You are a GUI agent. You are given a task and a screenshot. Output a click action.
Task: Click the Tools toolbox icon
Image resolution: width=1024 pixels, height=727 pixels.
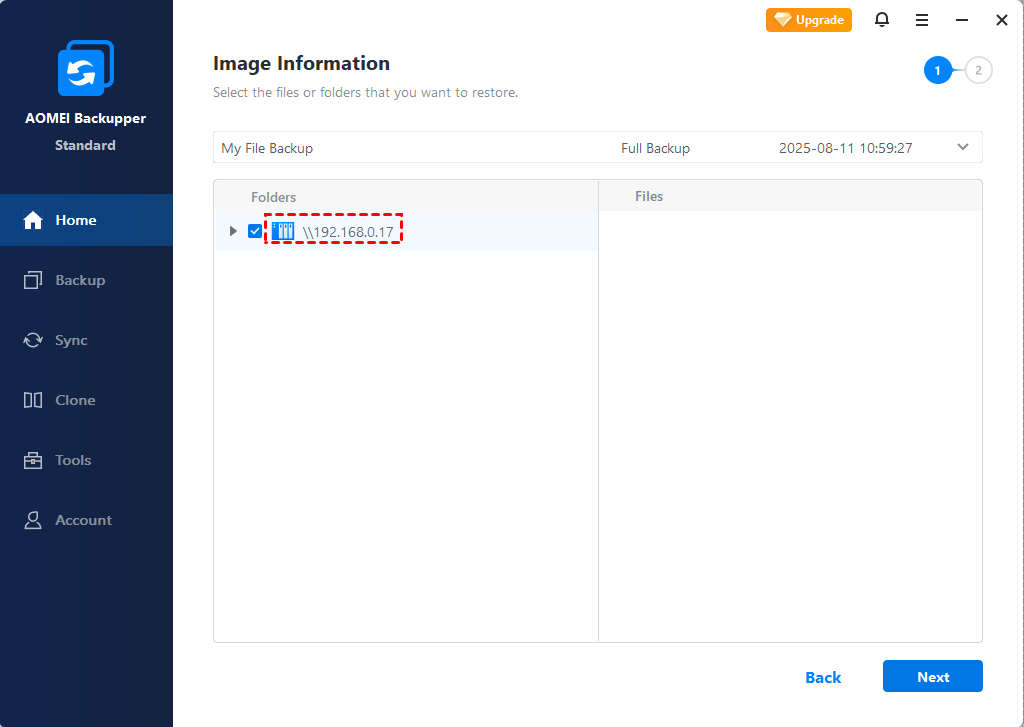pyautogui.click(x=33, y=460)
